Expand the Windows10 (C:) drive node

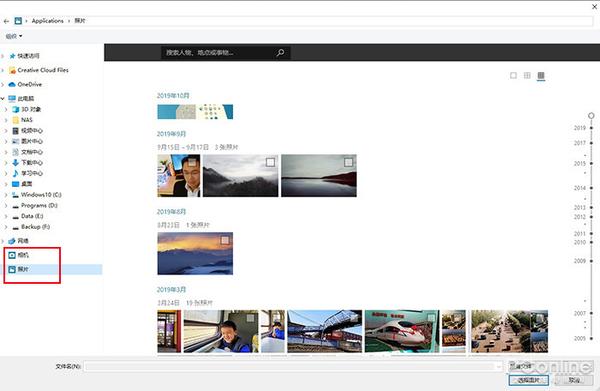6,195
